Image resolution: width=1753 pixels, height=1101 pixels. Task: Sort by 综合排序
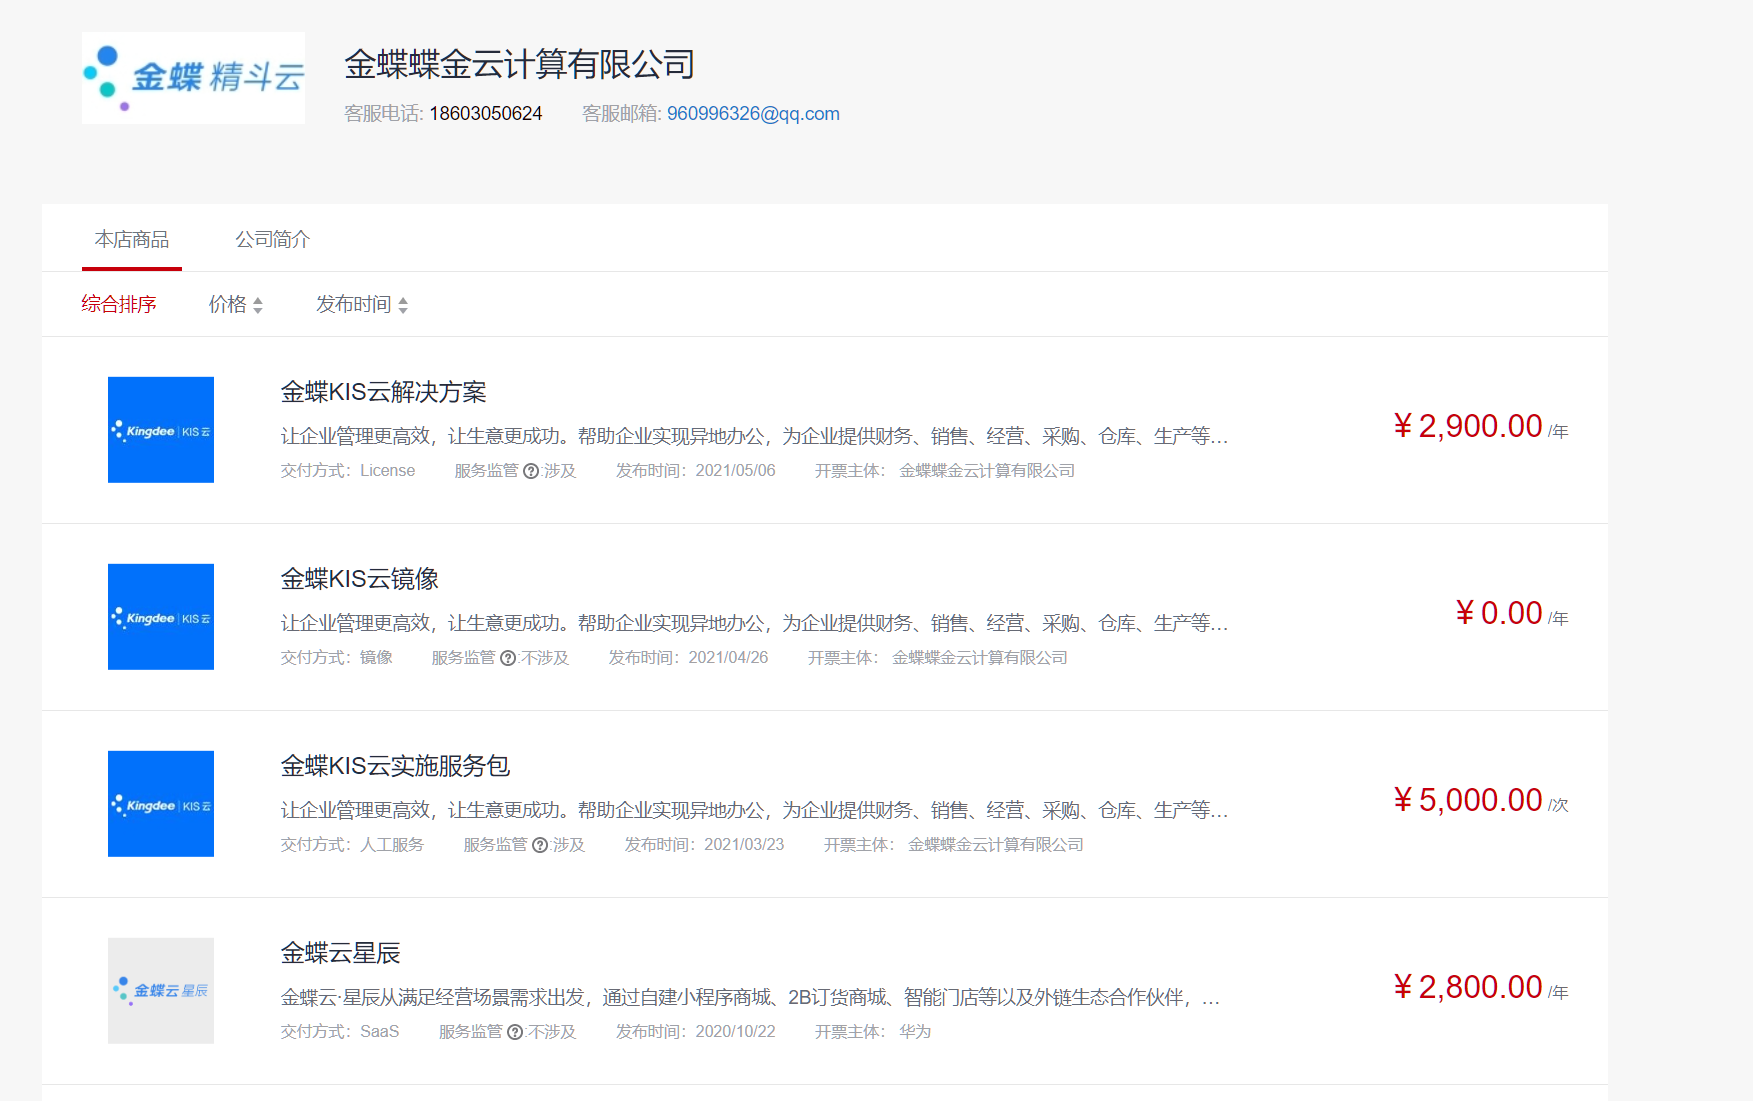tap(118, 304)
